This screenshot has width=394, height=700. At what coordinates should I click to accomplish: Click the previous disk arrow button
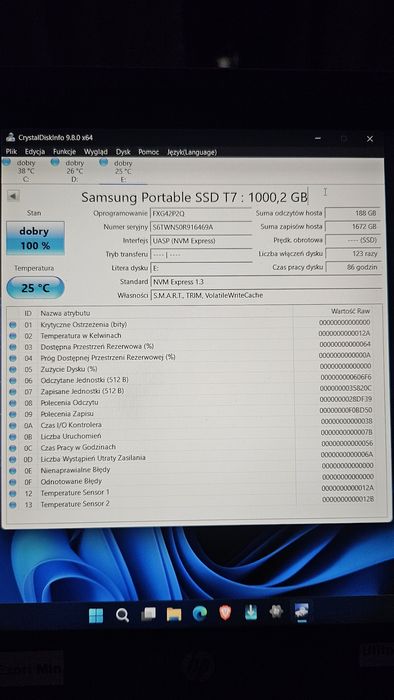tap(13, 196)
